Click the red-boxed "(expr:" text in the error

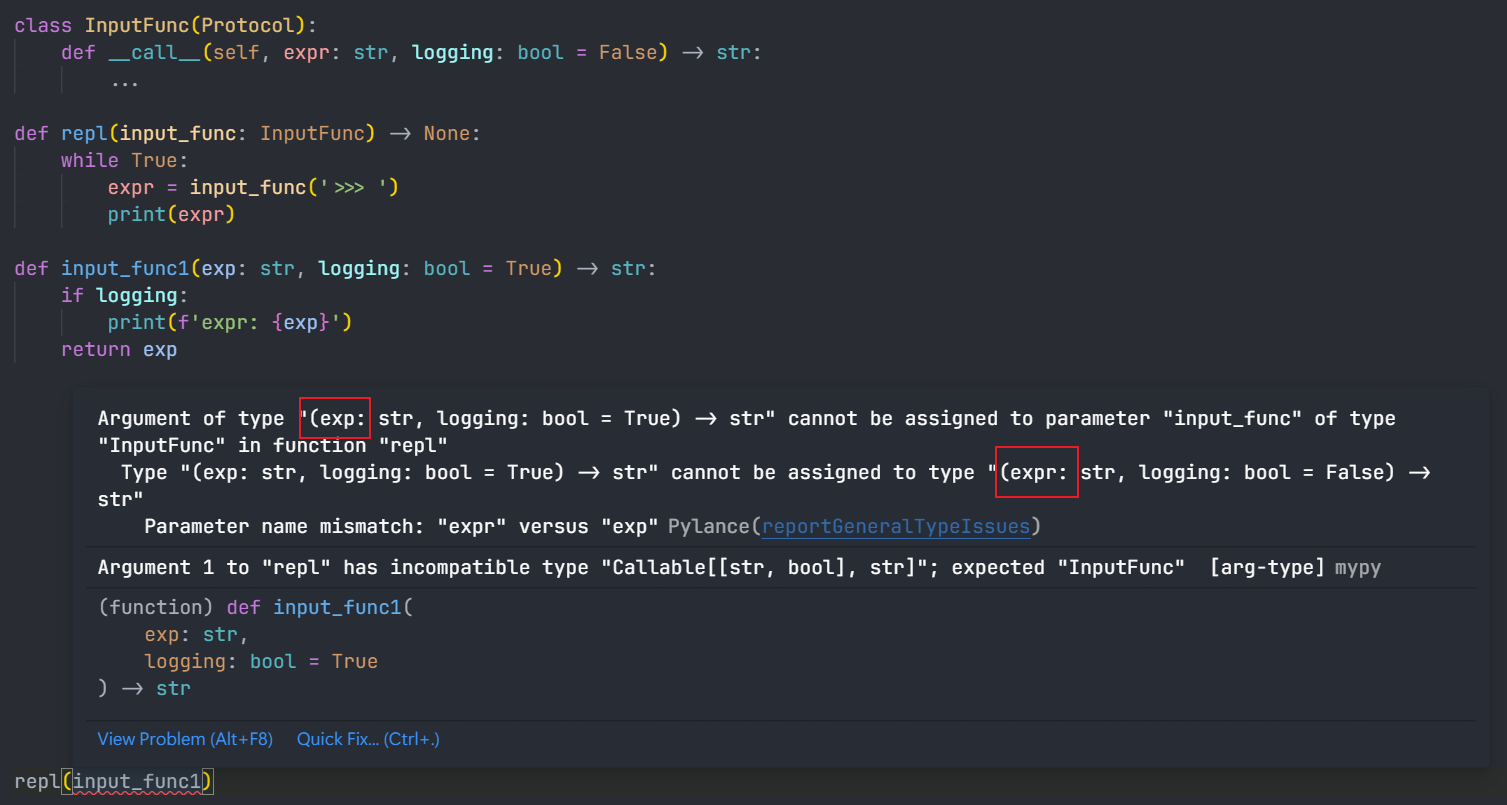[1037, 472]
